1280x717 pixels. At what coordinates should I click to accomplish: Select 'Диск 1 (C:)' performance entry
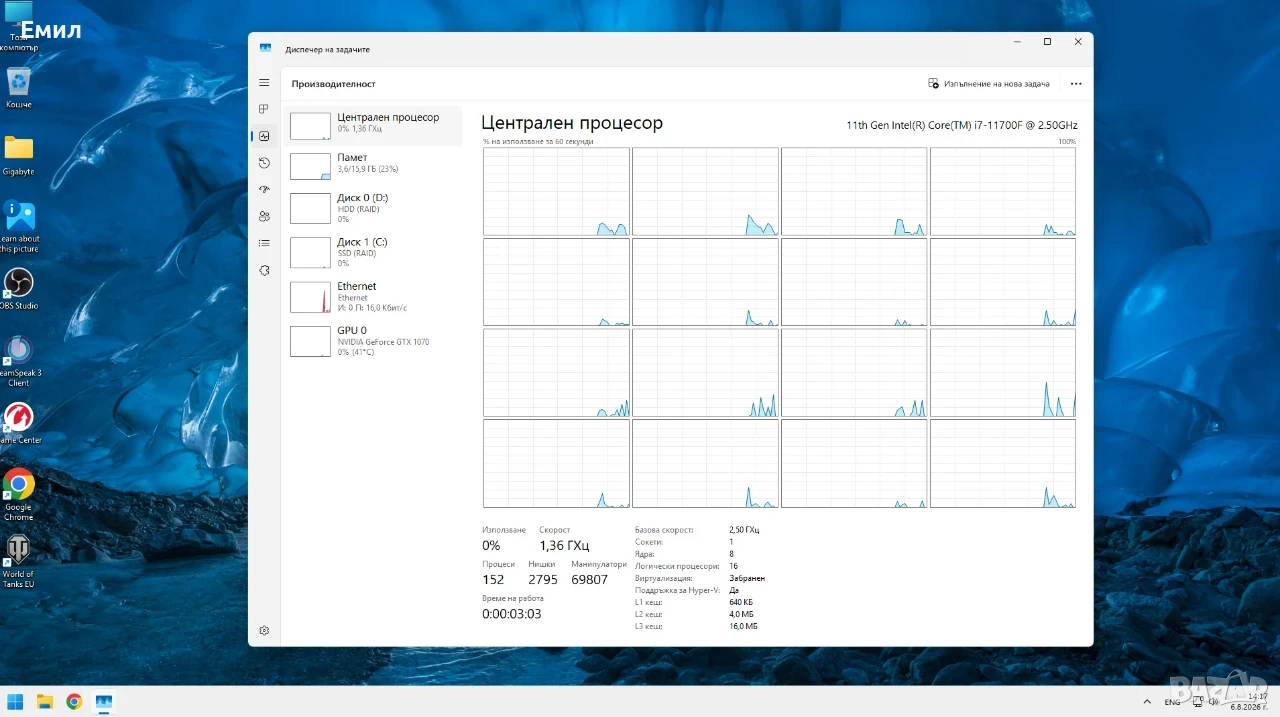373,252
